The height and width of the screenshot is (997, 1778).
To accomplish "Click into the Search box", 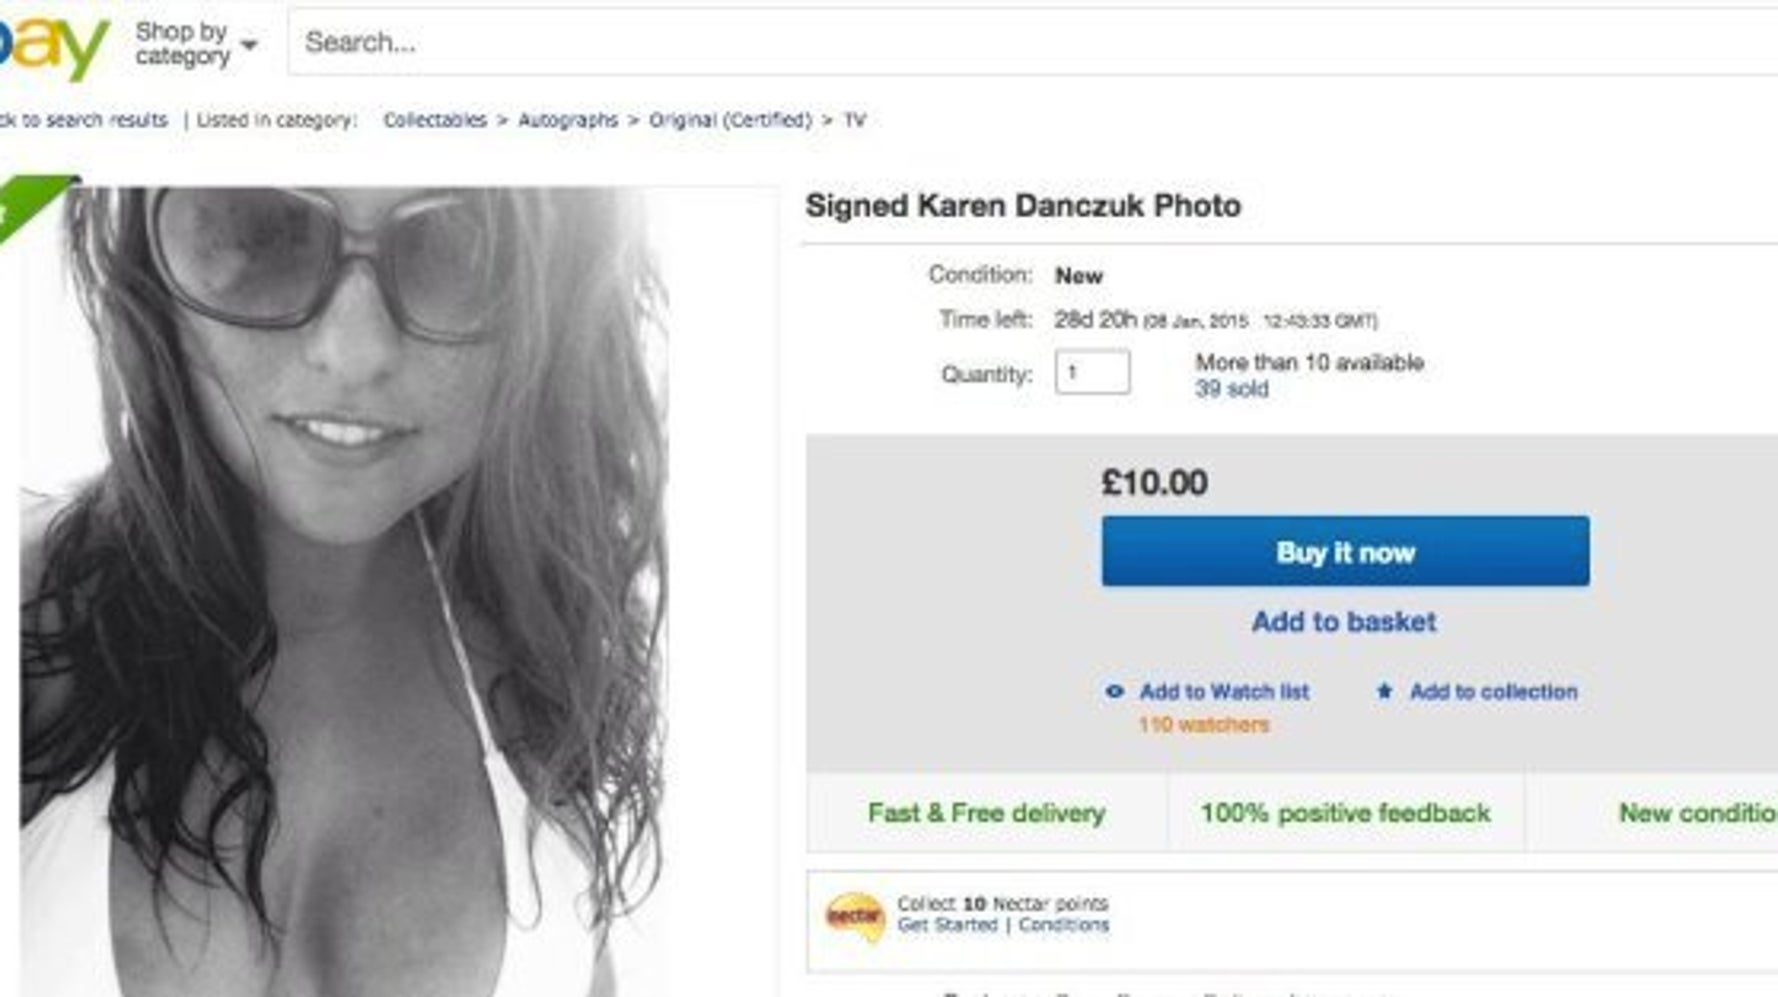I will coord(1030,43).
